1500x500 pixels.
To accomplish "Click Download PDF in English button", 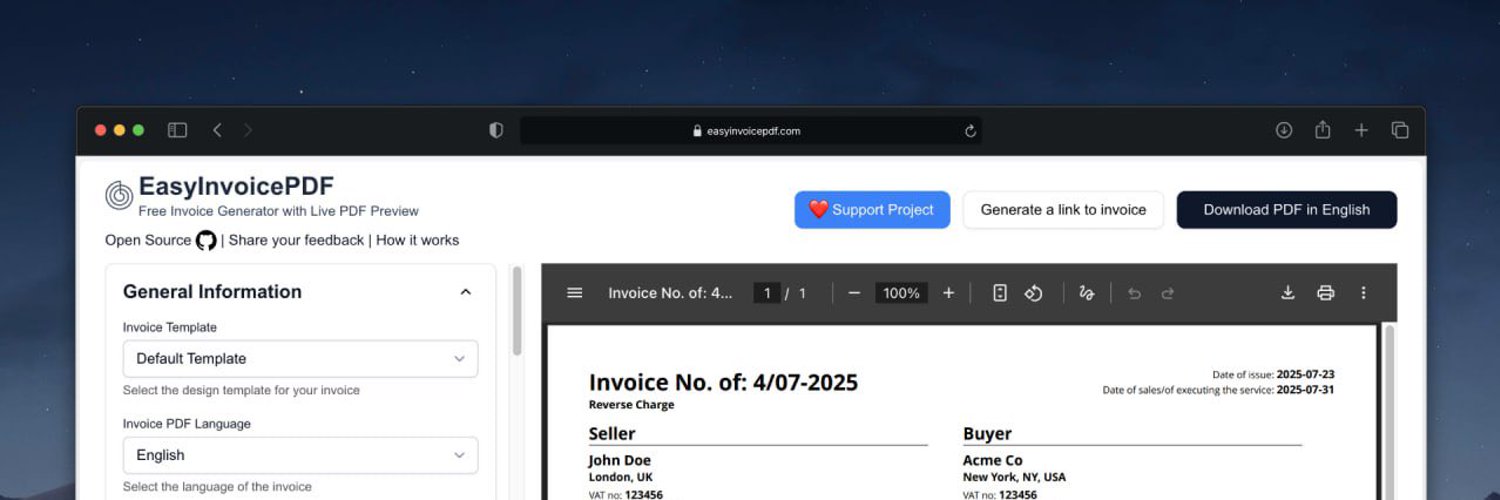I will click(x=1286, y=210).
